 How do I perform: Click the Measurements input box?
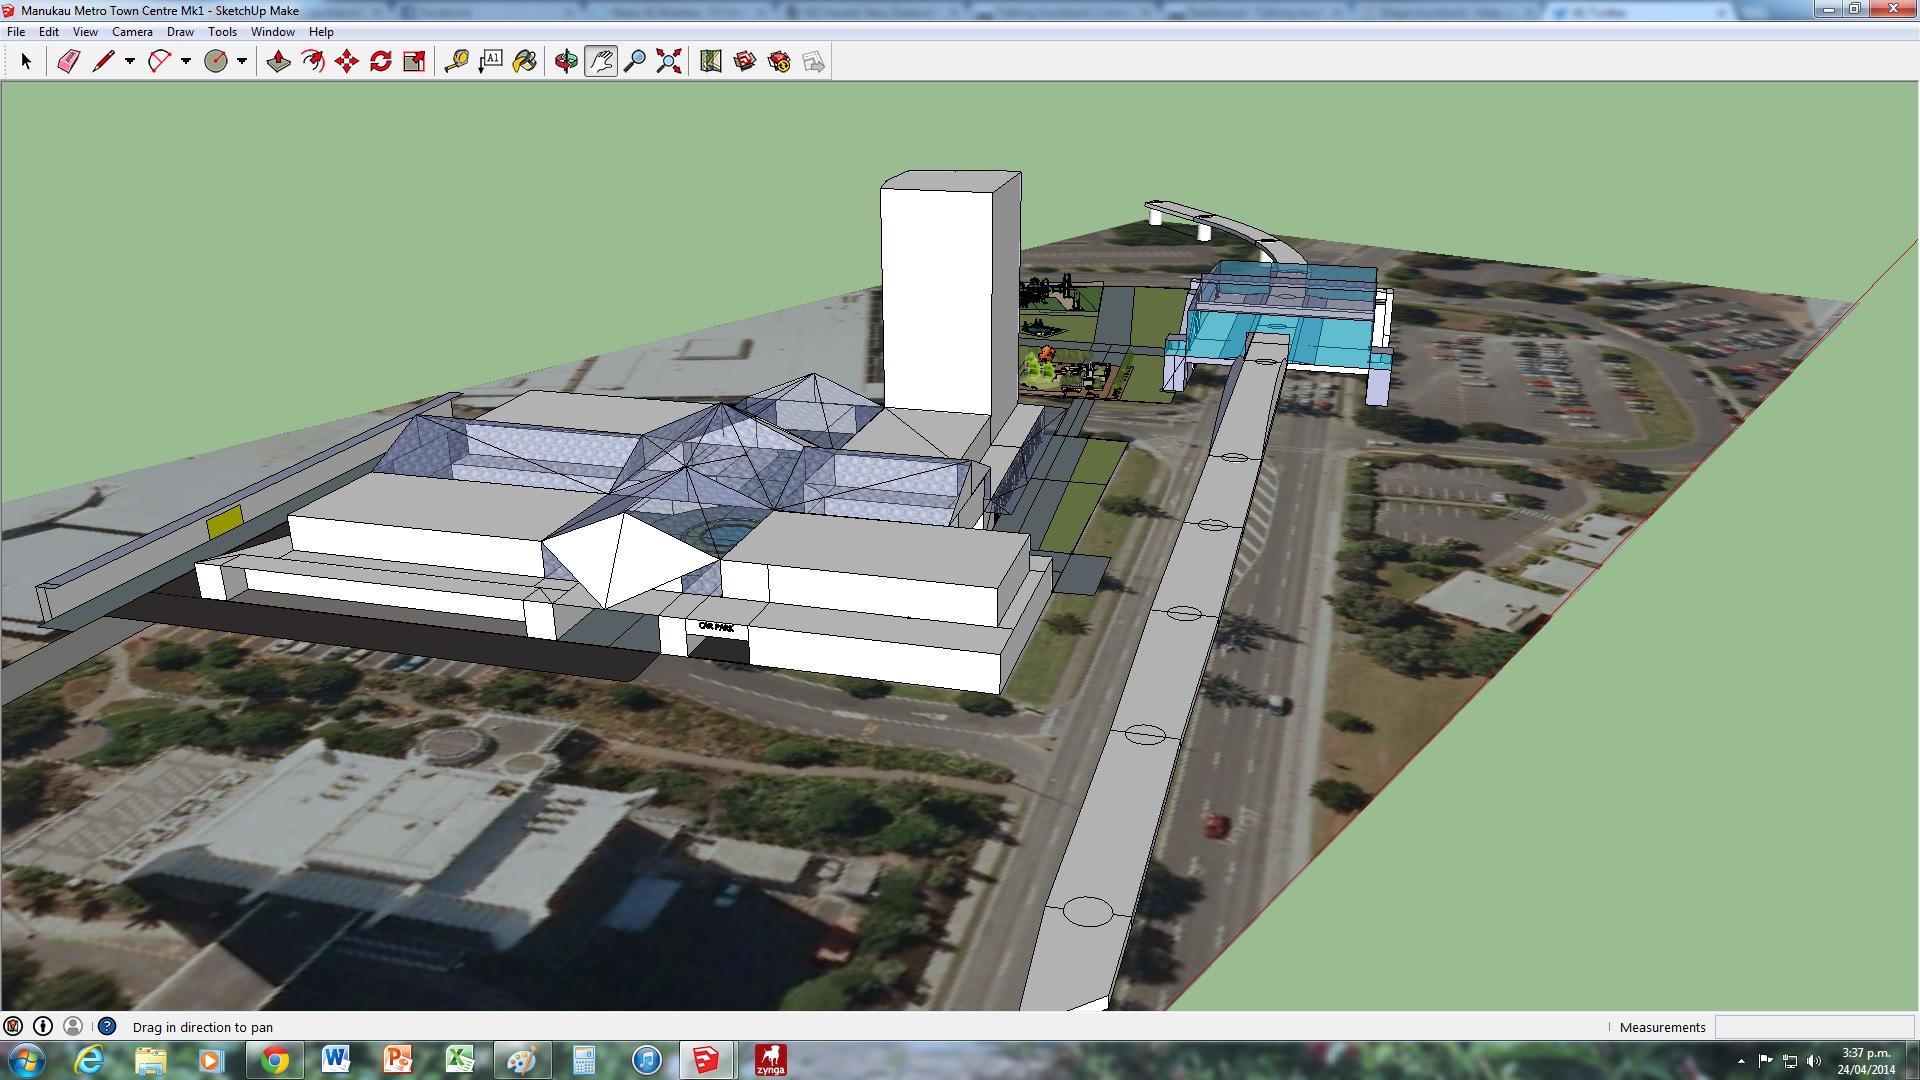1813,1027
